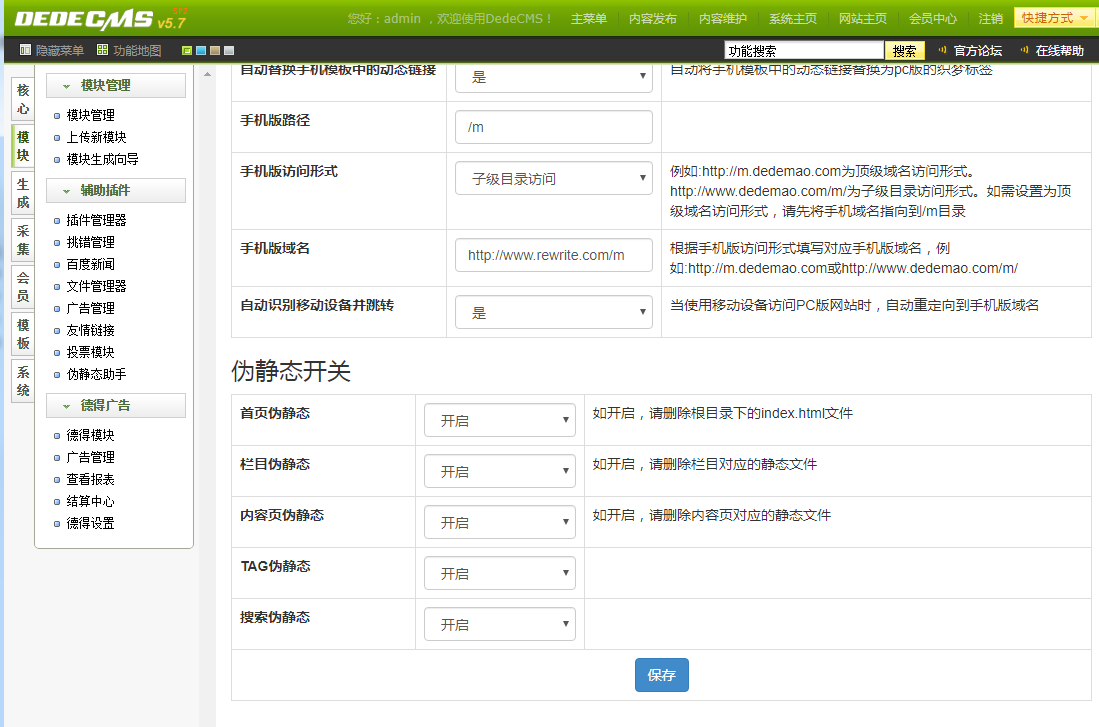The width and height of the screenshot is (1099, 727).
Task: Collapse the 德得广告 section arrow
Action: tap(67, 406)
